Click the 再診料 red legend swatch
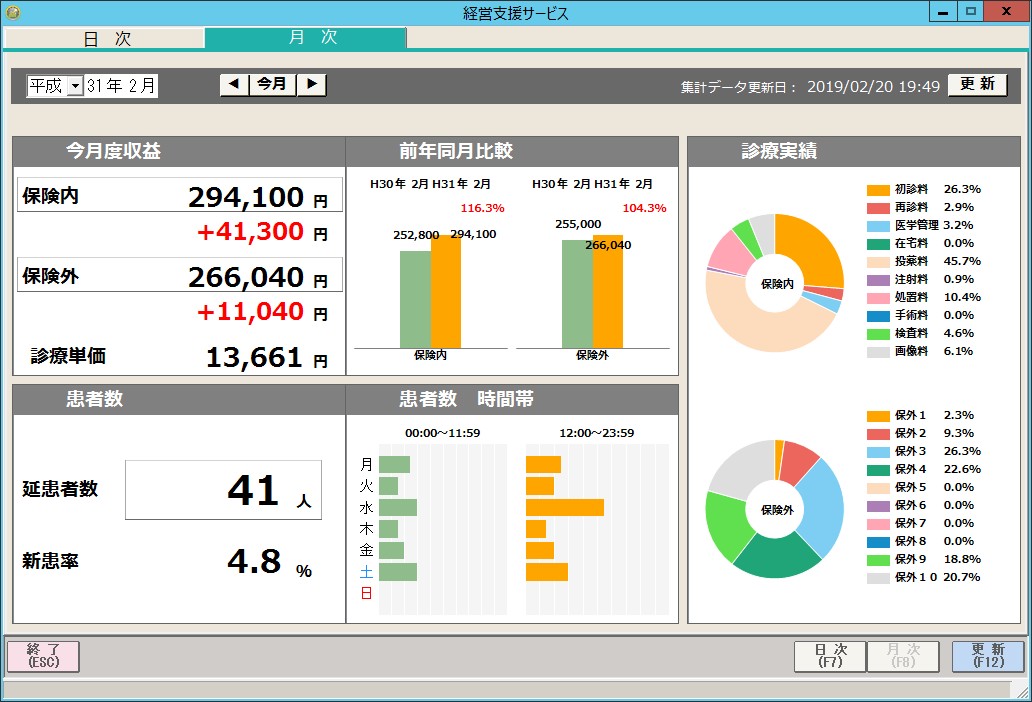This screenshot has height=702, width=1032. click(878, 208)
